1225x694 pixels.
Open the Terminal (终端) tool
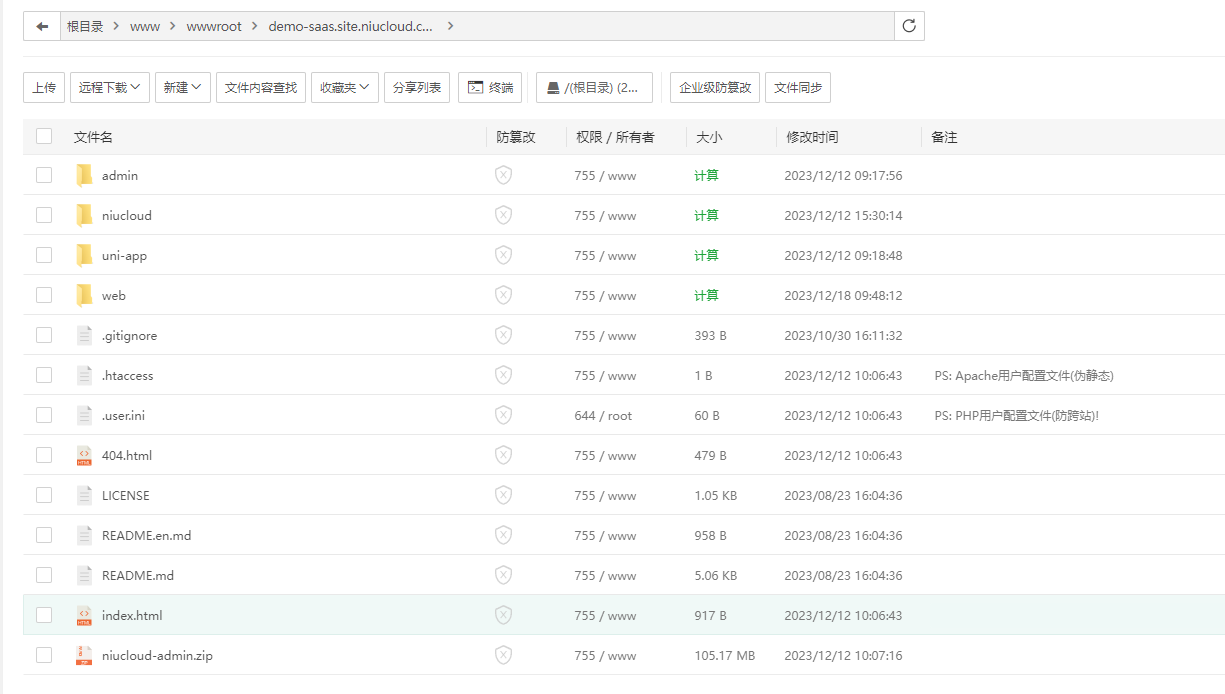tap(490, 87)
